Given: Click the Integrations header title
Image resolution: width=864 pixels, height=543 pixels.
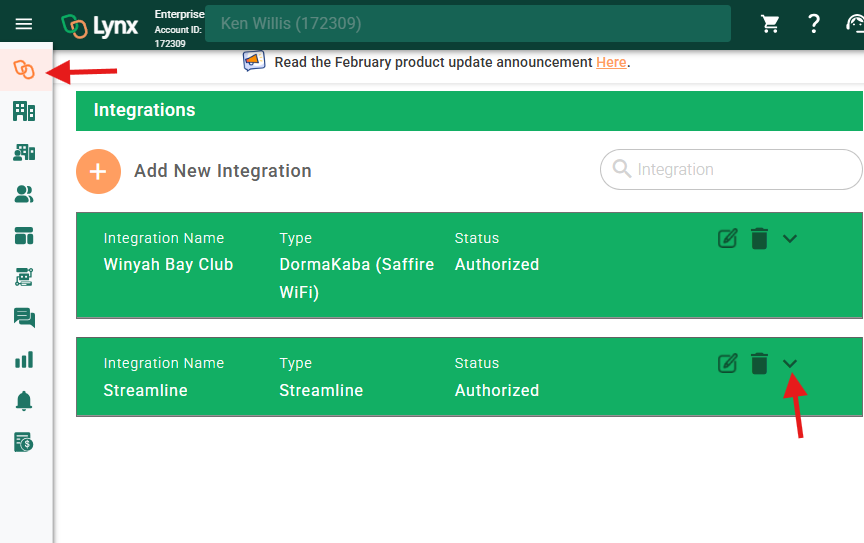Looking at the screenshot, I should pos(144,110).
